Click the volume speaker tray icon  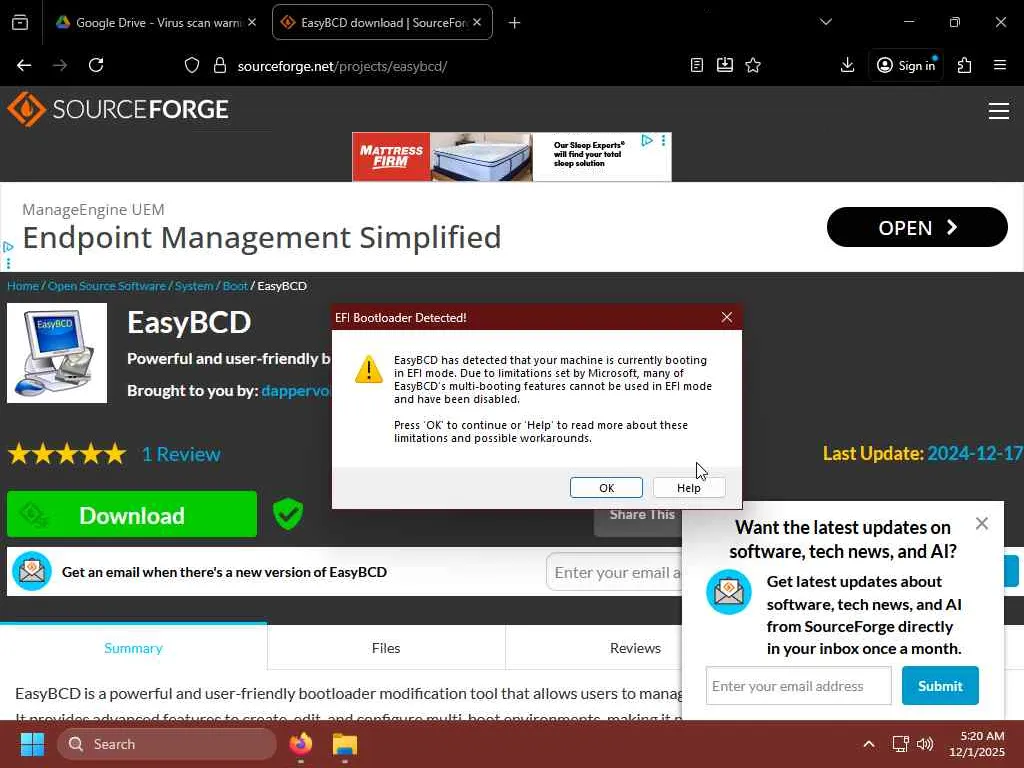(x=925, y=744)
